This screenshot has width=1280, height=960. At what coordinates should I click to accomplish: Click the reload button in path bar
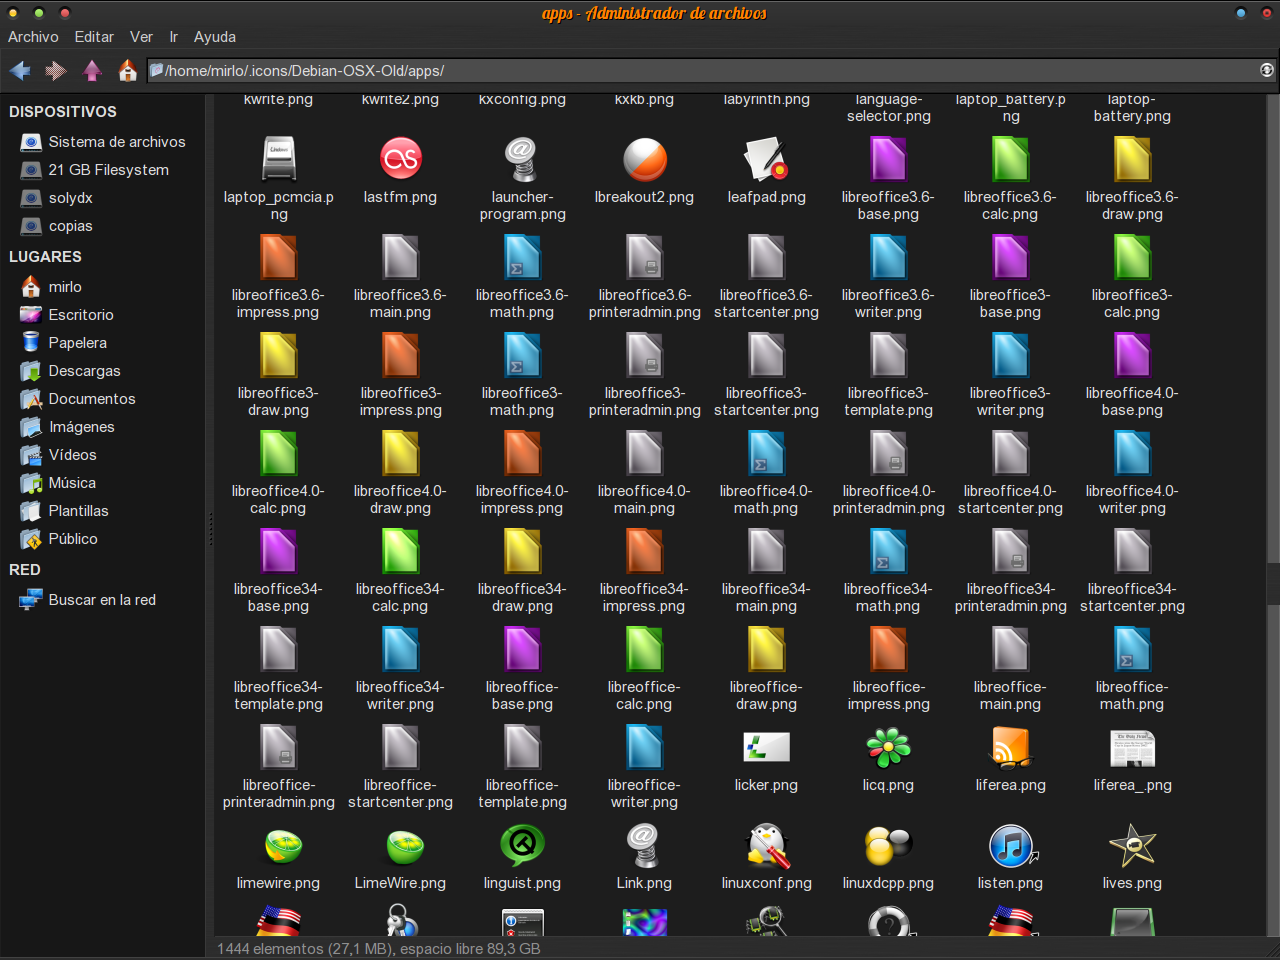pos(1266,70)
